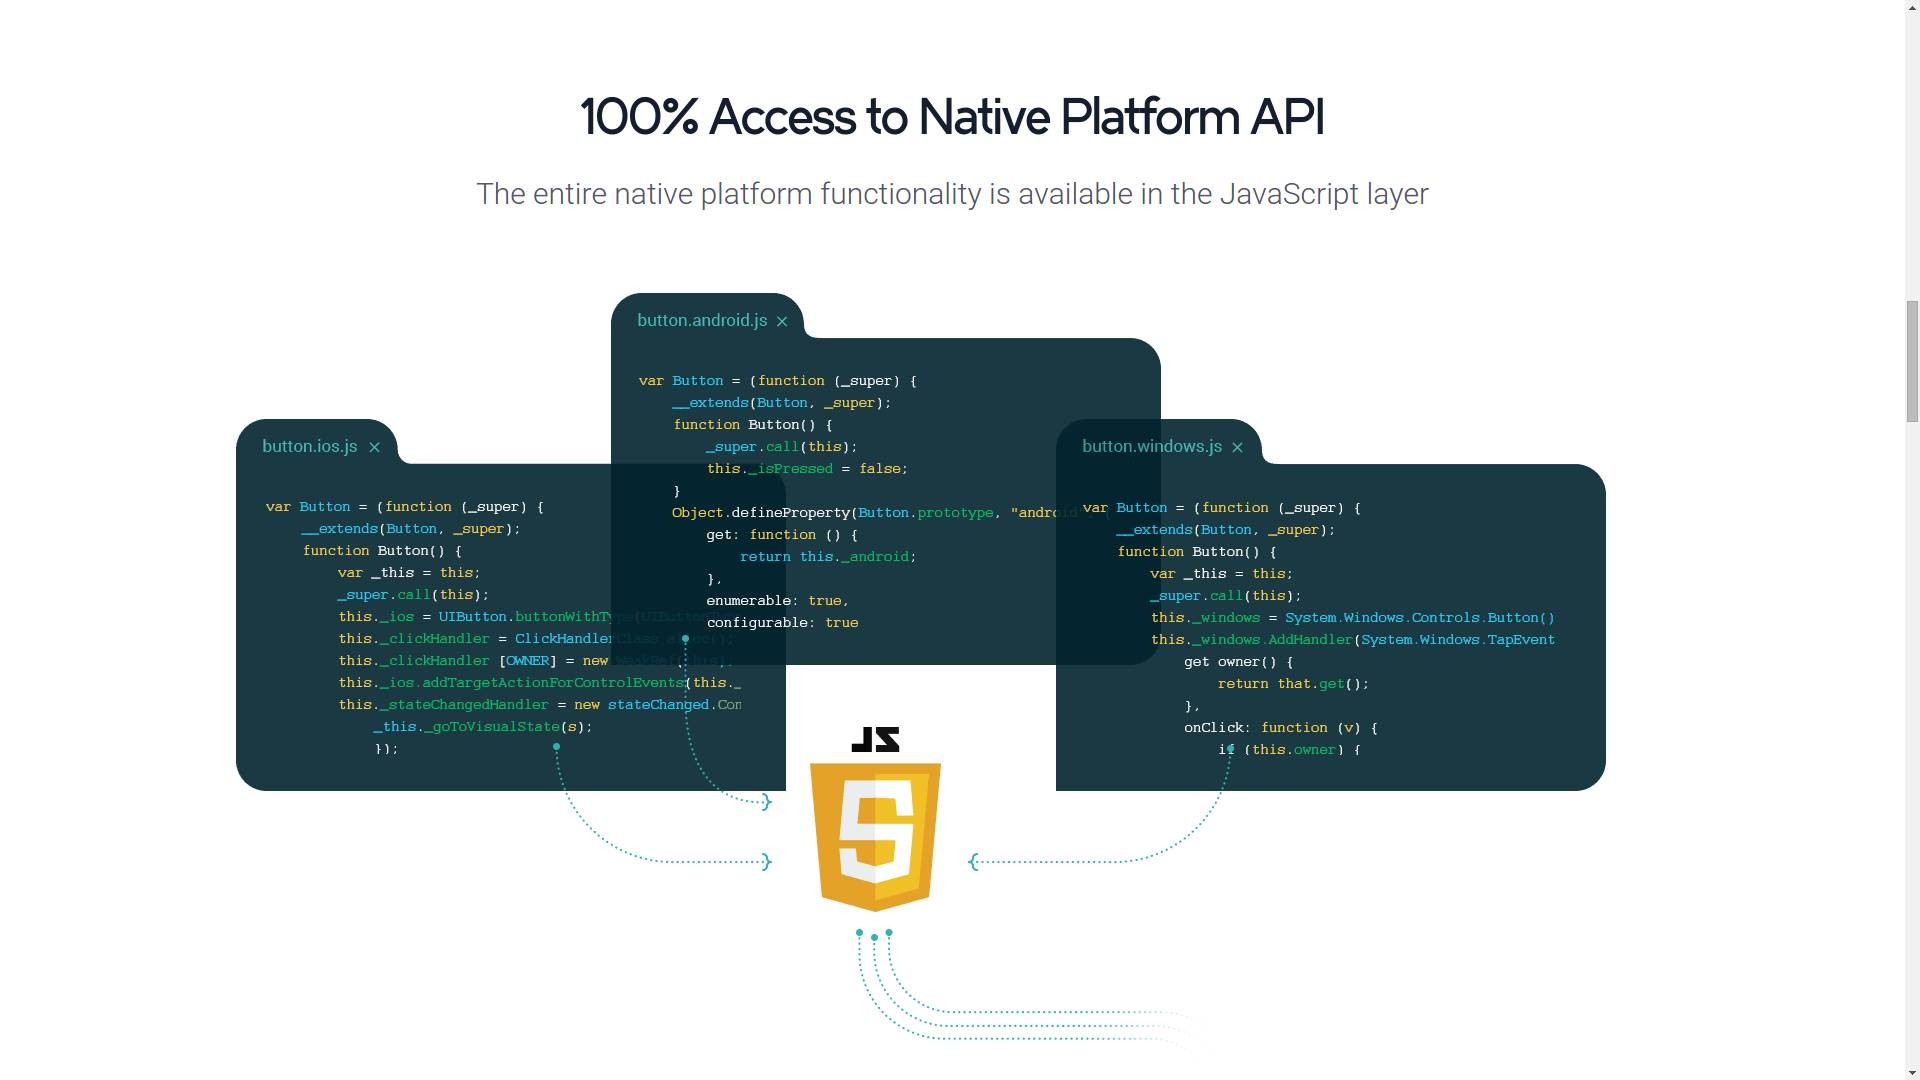Close the button.android.js tab
This screenshot has height=1080, width=1920.
pyautogui.click(x=782, y=322)
